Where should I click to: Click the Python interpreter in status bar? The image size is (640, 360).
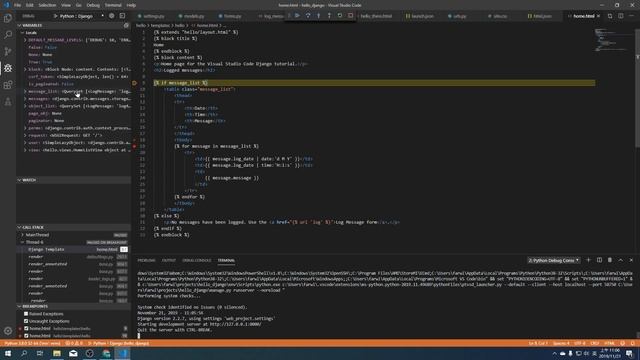(32, 343)
